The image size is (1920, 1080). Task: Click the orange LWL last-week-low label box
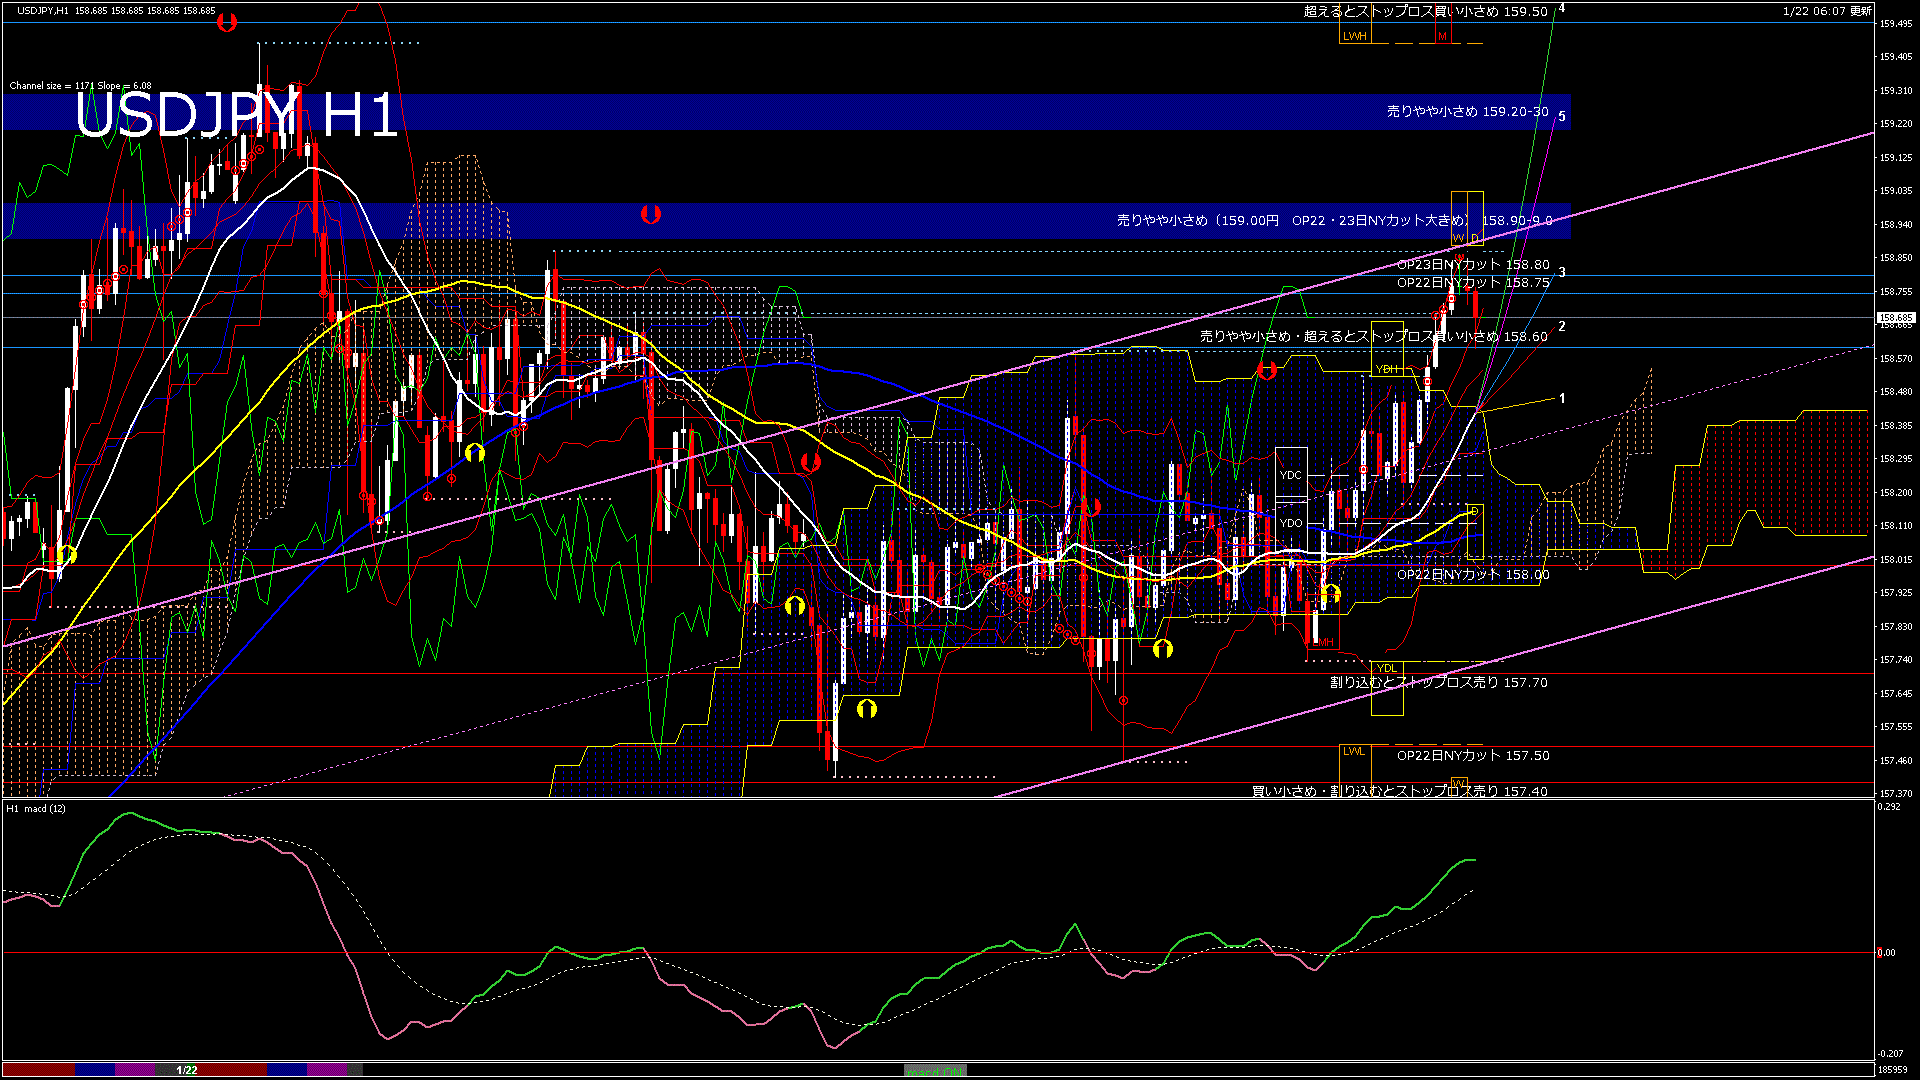1354,751
